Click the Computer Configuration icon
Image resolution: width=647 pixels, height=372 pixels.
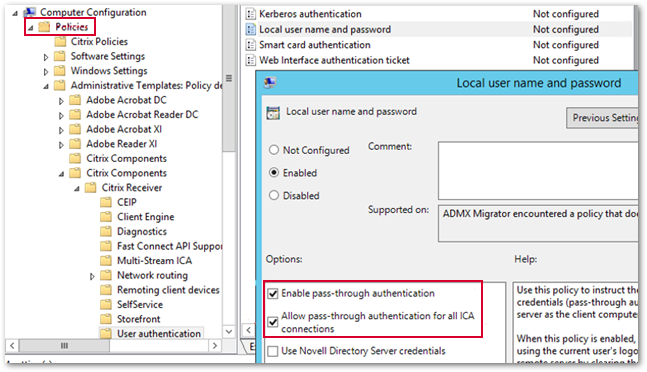[30, 12]
